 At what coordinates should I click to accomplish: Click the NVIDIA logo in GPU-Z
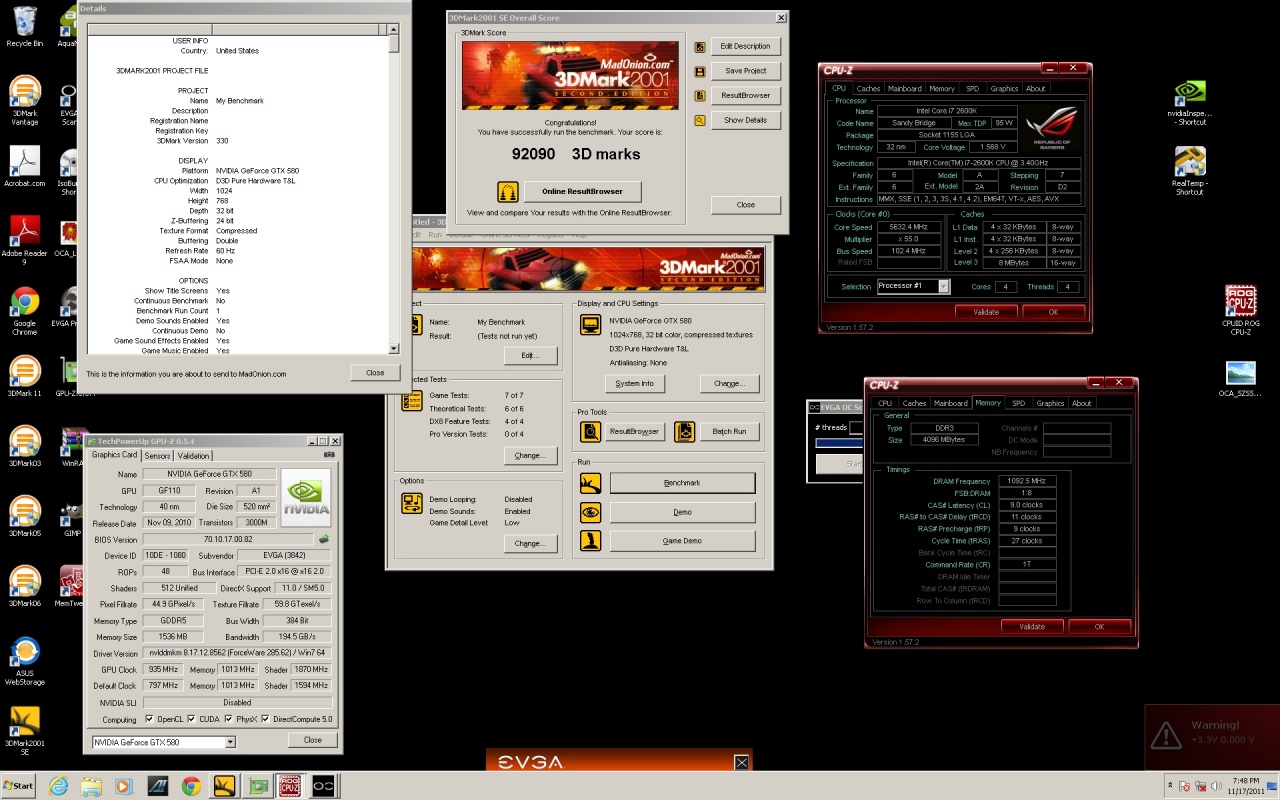306,497
